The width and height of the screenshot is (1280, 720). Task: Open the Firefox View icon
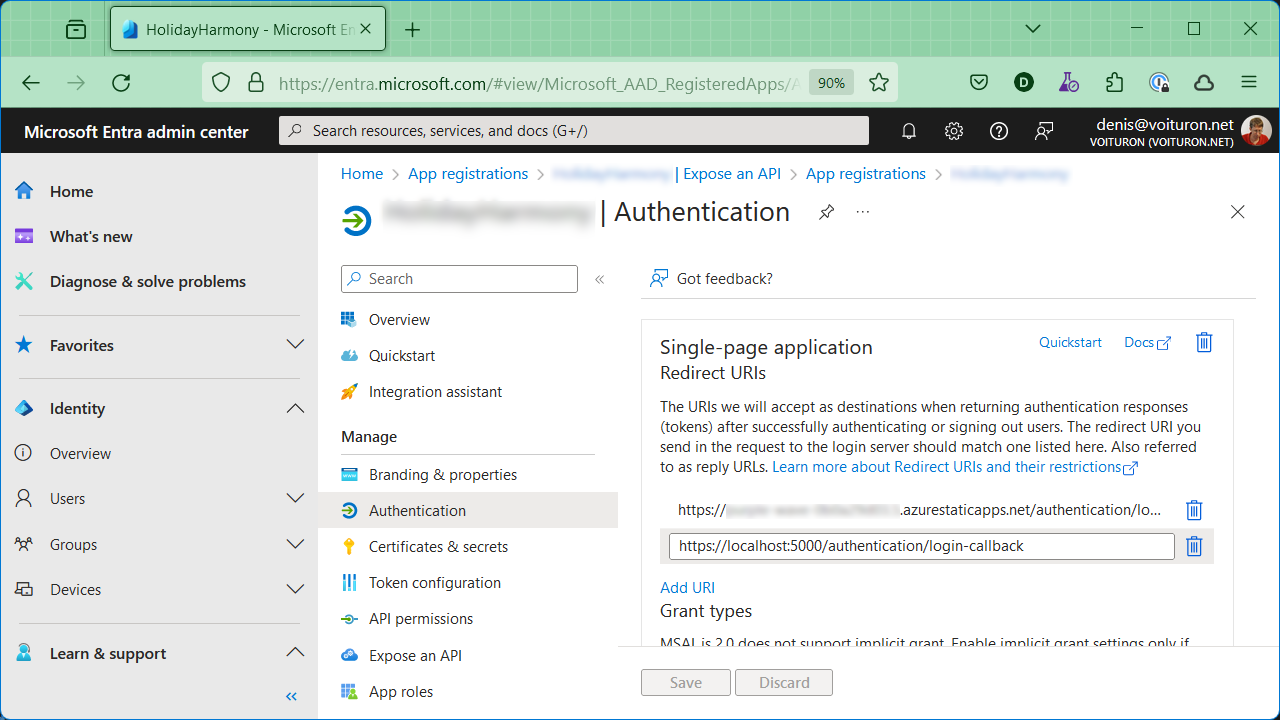coord(76,30)
